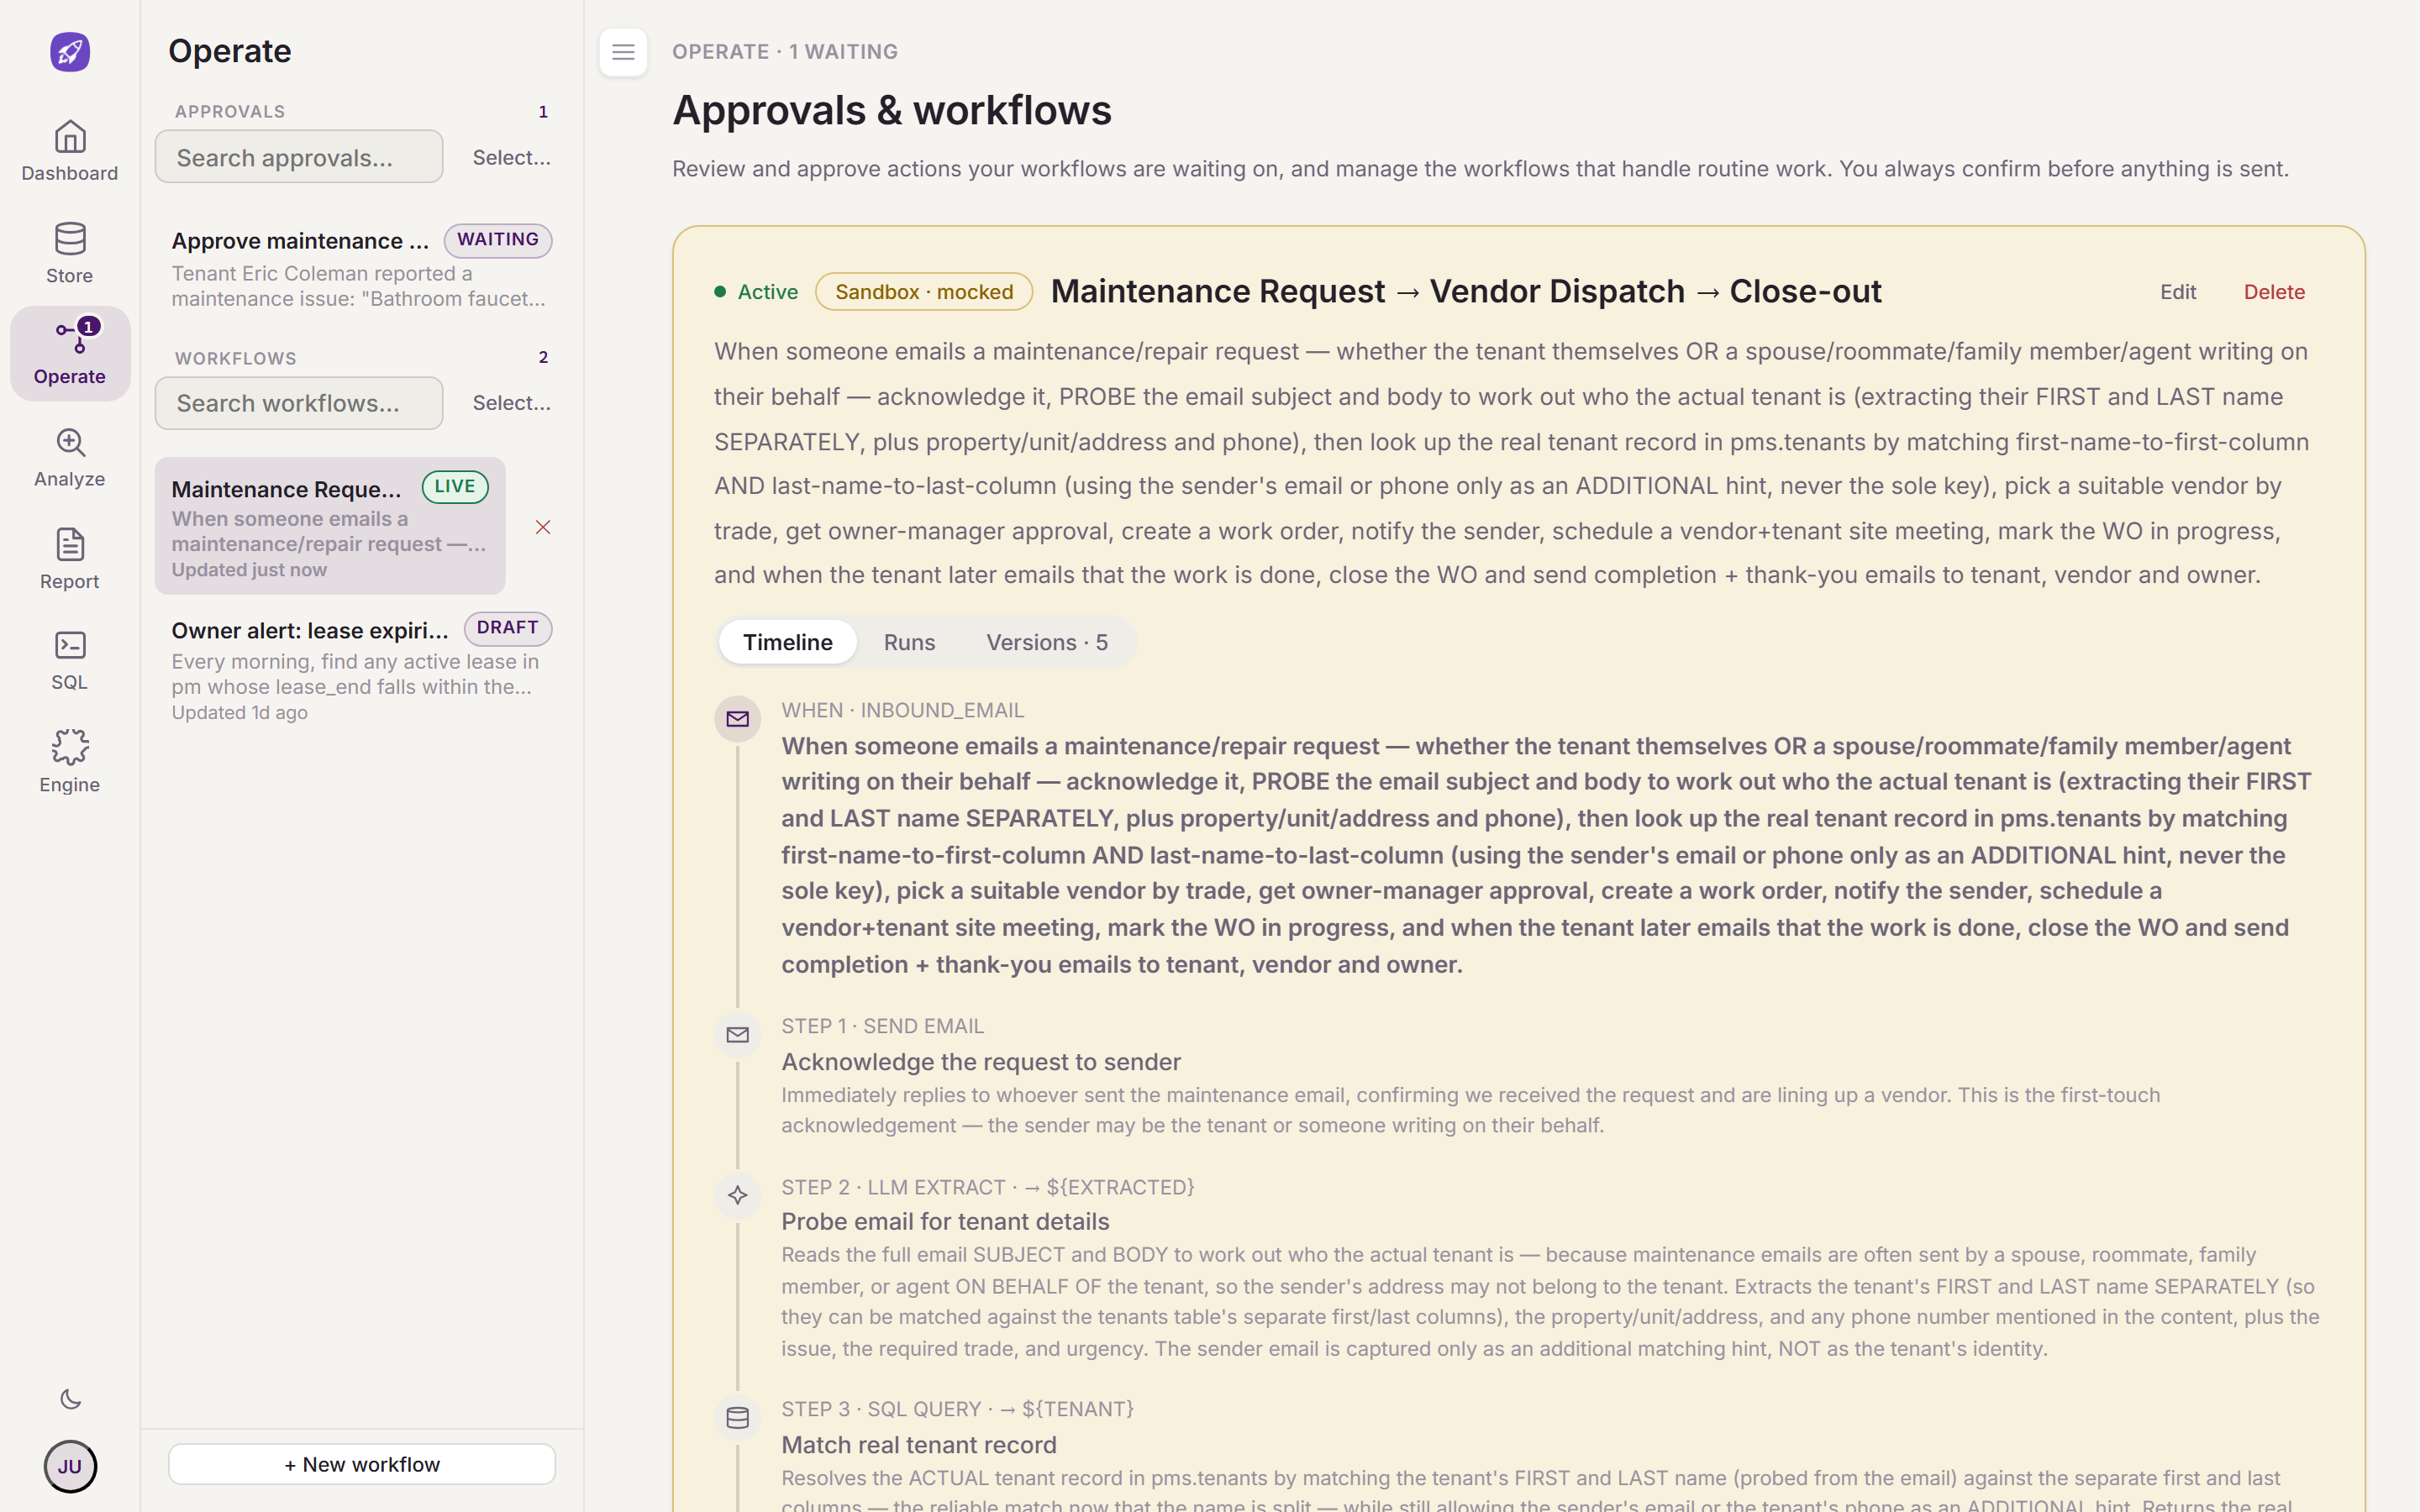Click the Approvals & workflows heading
This screenshot has height=1512, width=2420.
(892, 110)
